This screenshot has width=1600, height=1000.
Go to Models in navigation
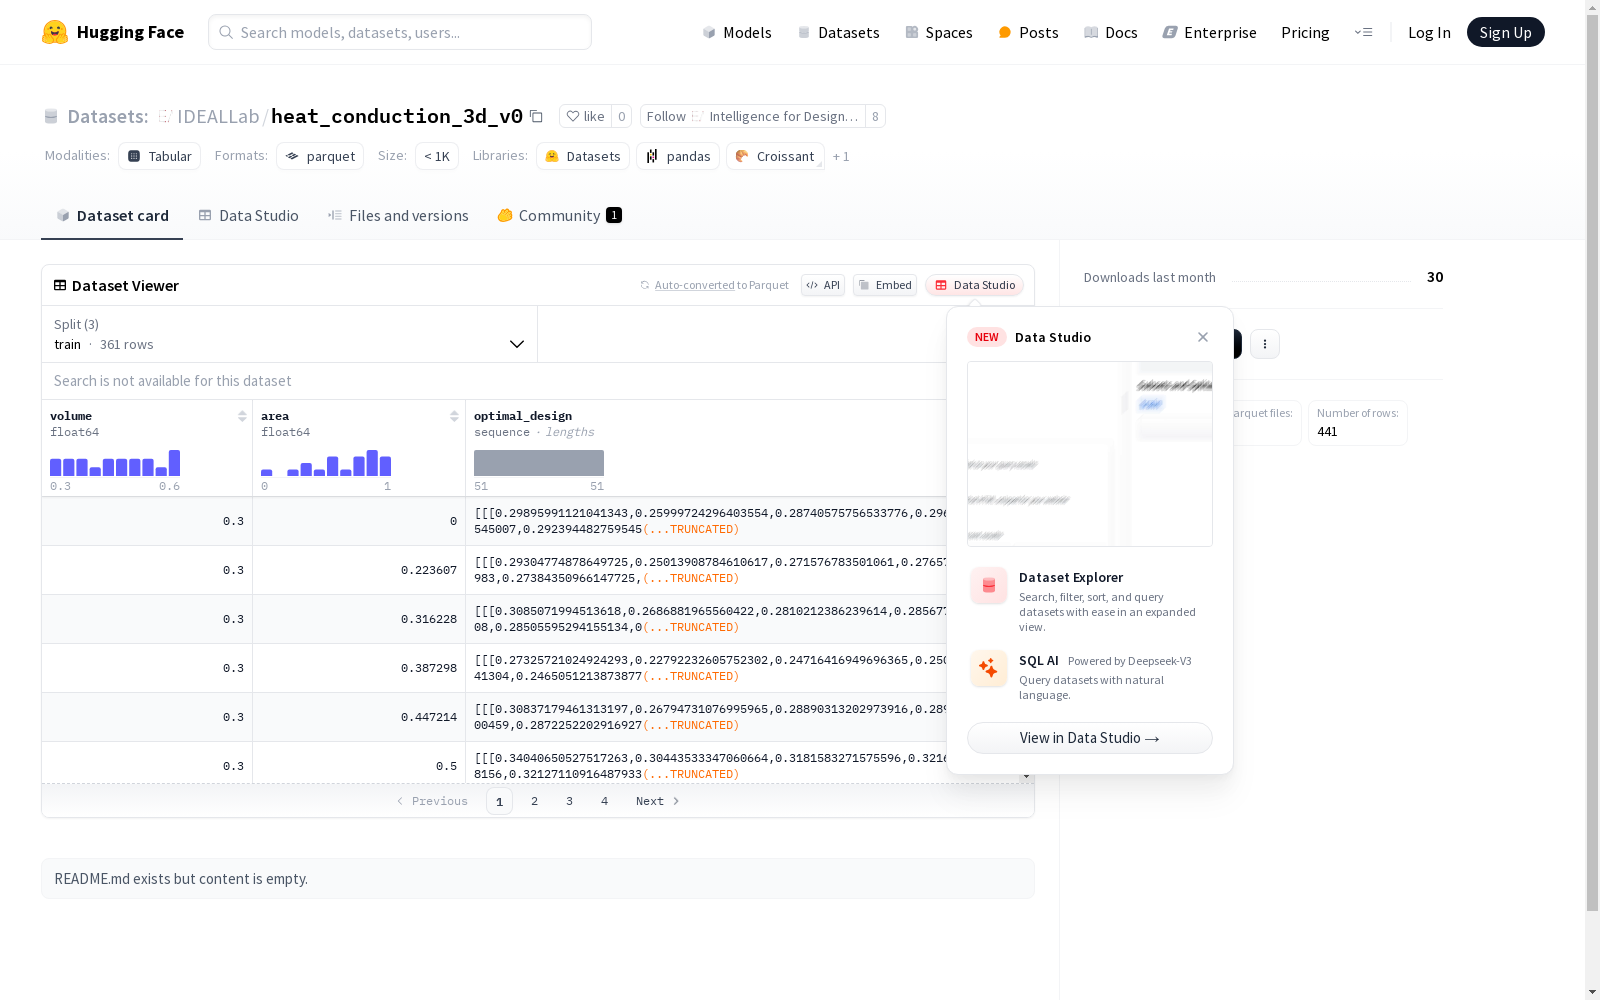tap(737, 32)
